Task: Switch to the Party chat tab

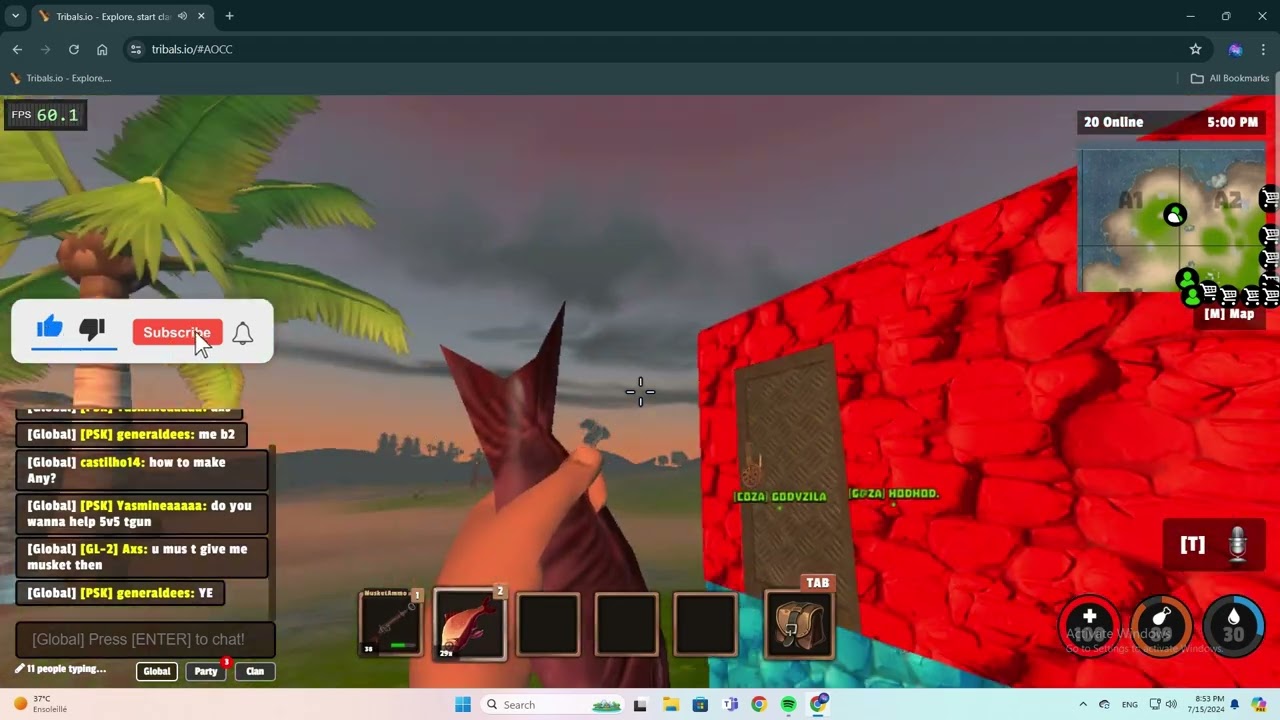Action: point(206,671)
